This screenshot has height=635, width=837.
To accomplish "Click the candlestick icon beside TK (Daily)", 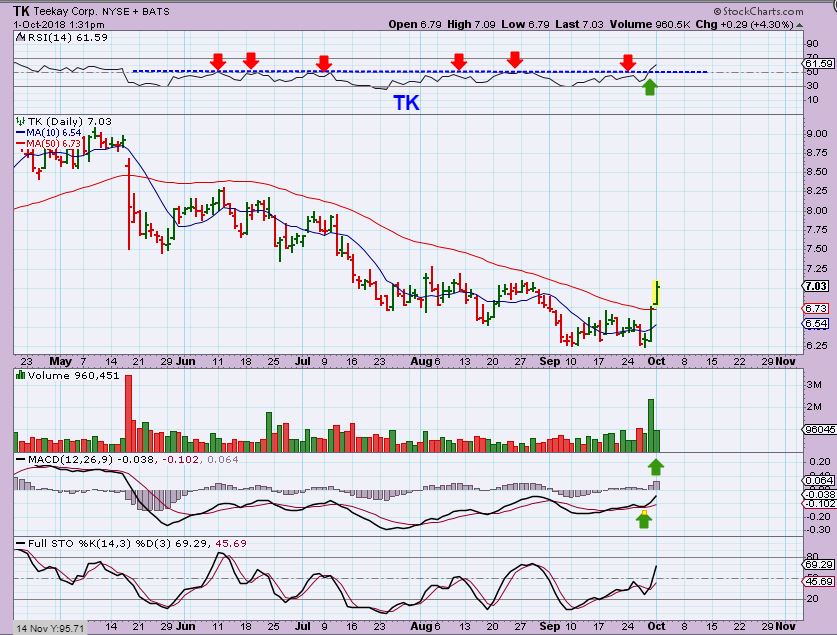I will pyautogui.click(x=21, y=121).
